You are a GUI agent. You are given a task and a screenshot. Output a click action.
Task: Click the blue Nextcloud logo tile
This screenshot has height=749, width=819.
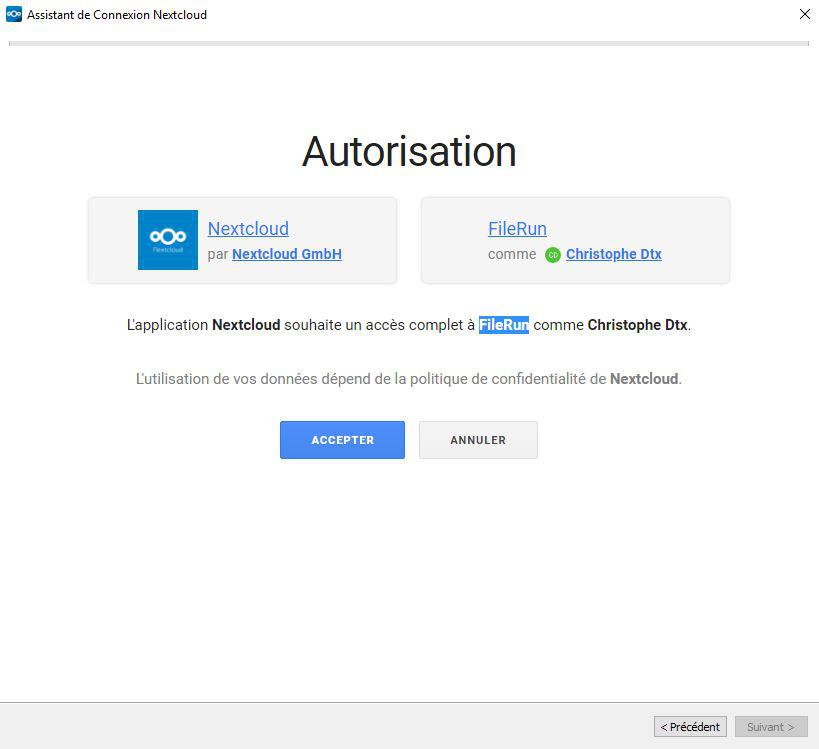pos(168,240)
